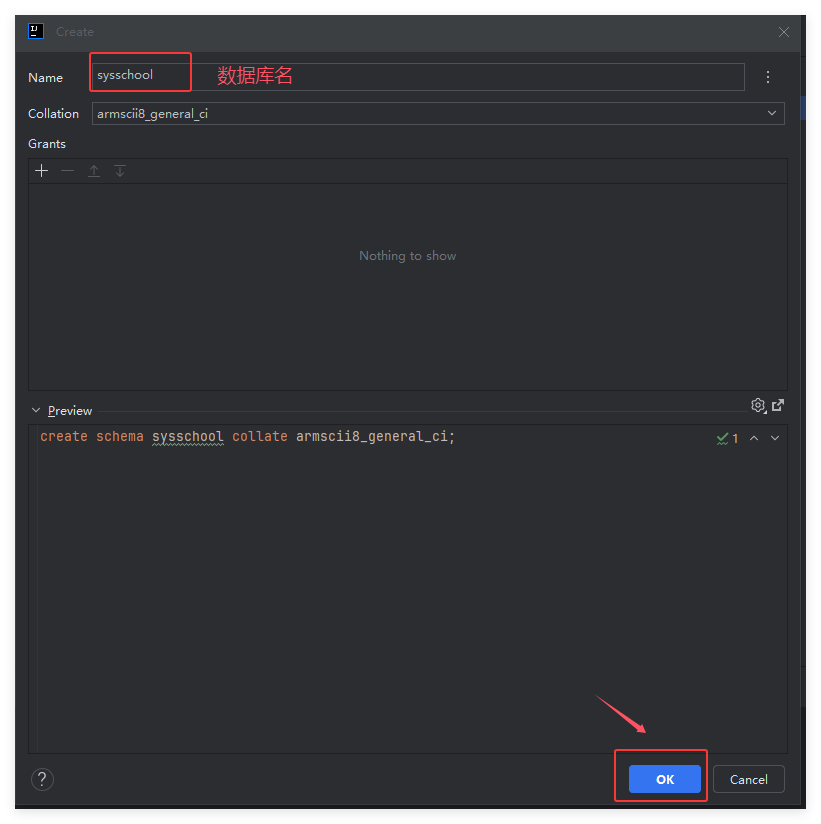Click 'armscii8_general_ci;' in preview code
This screenshot has width=821, height=824.
(375, 437)
